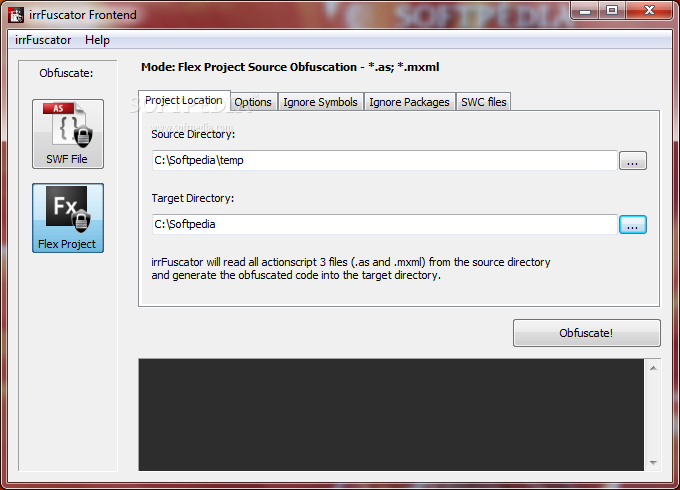This screenshot has width=680, height=490.
Task: Open the Ignore Symbols tab
Action: 320,102
